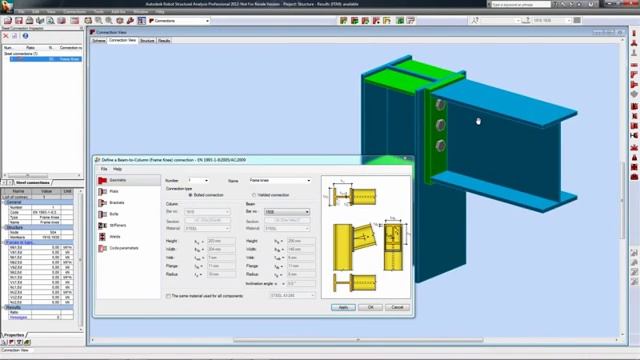Select the Properties tab at bottom left
Image resolution: width=640 pixels, height=360 pixels.
pos(14,335)
